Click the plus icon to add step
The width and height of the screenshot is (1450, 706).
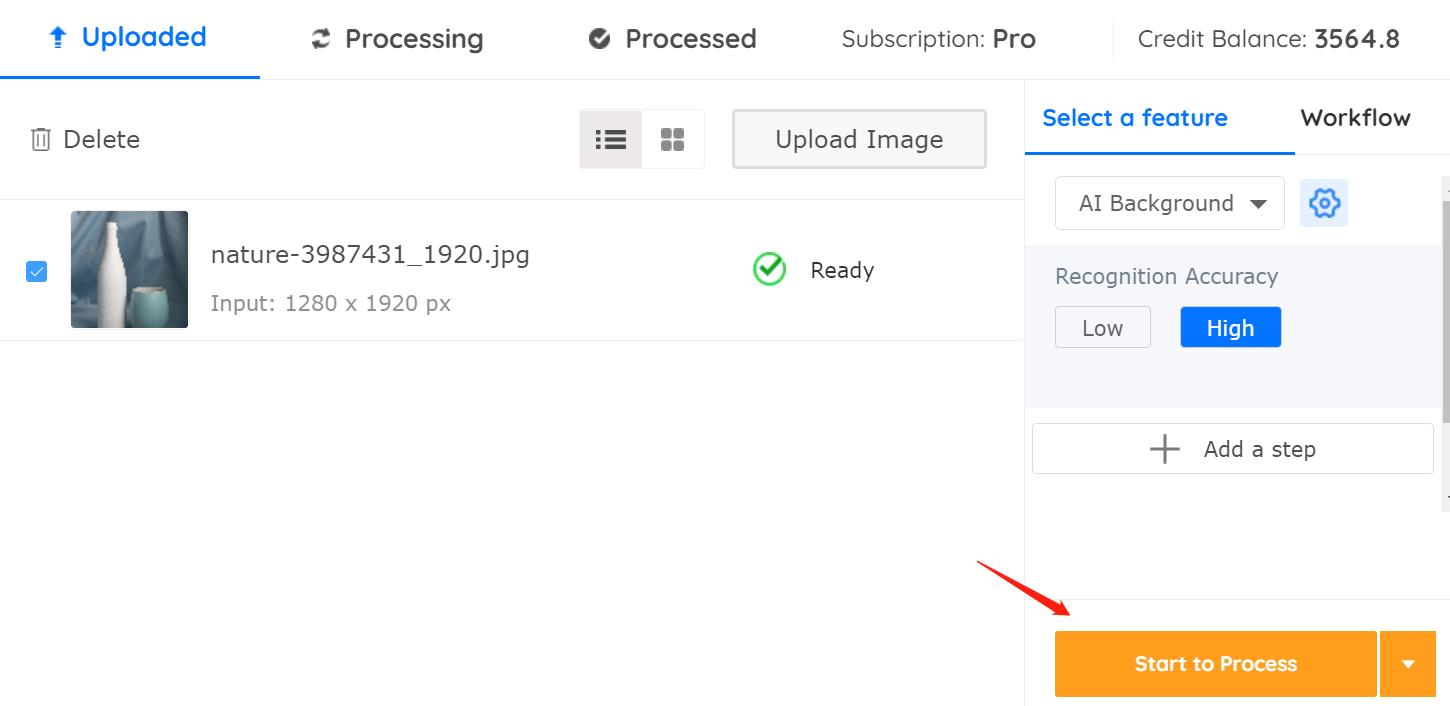[x=1165, y=449]
